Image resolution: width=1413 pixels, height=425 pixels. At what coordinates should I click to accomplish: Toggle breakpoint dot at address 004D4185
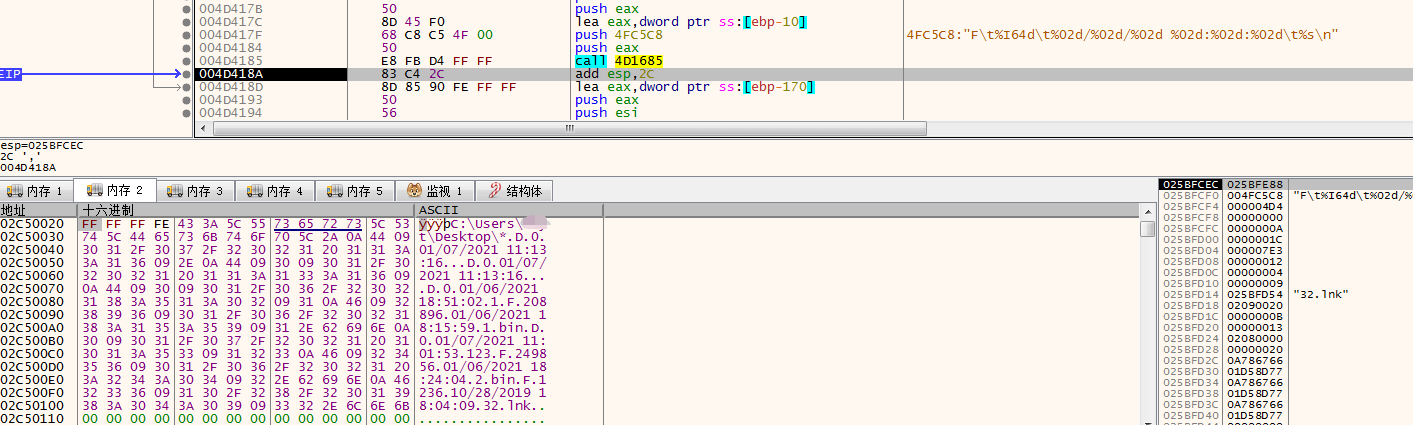(x=186, y=60)
